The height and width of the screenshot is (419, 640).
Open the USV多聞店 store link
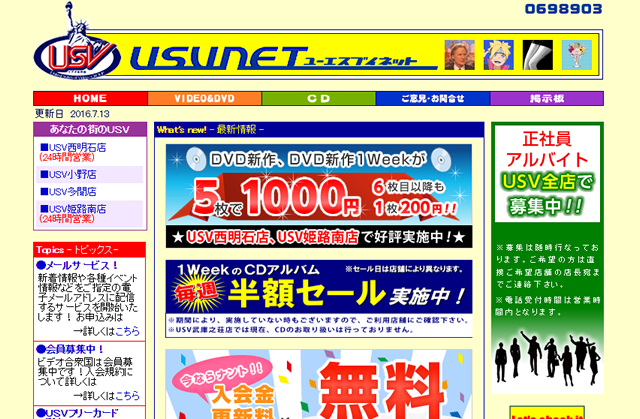(69, 191)
